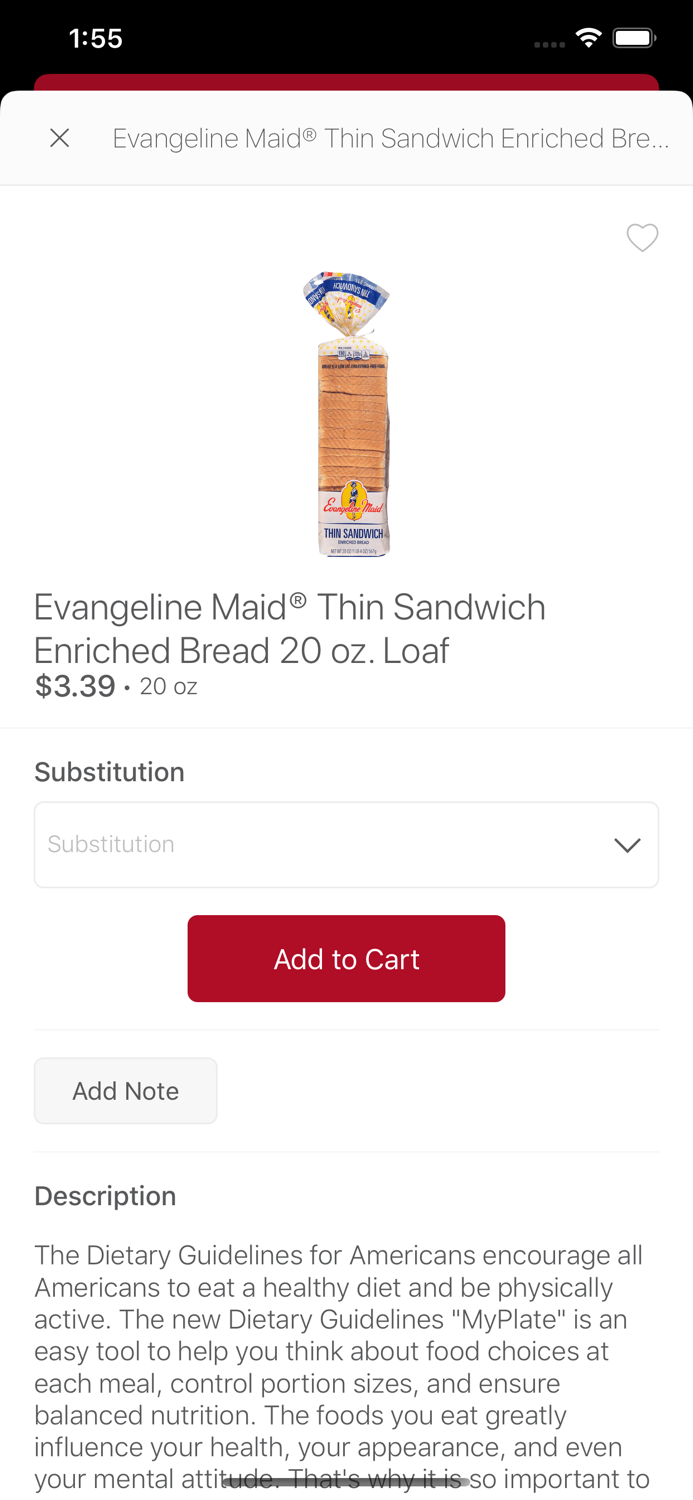The width and height of the screenshot is (693, 1500).
Task: Tap the $3.39 price text
Action: [x=75, y=687]
